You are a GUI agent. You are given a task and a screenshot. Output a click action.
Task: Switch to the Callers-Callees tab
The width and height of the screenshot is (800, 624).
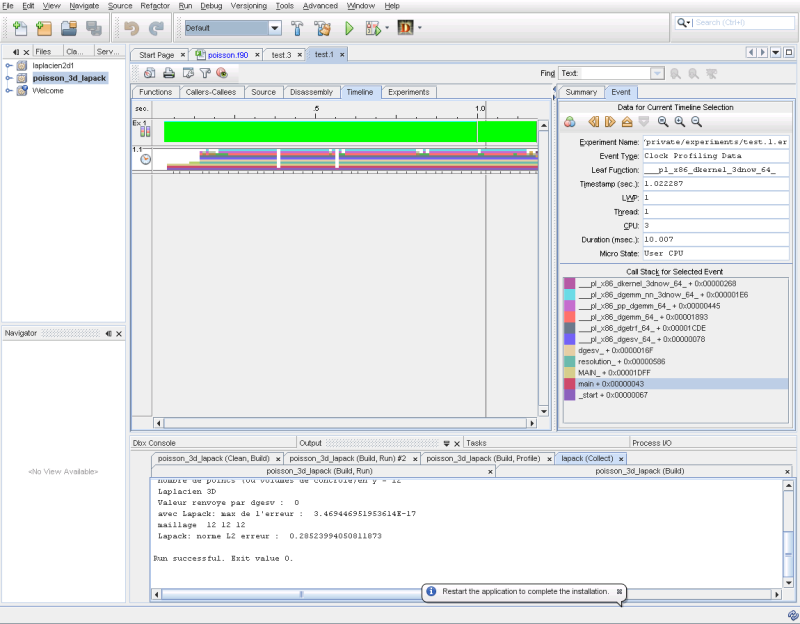tap(210, 92)
